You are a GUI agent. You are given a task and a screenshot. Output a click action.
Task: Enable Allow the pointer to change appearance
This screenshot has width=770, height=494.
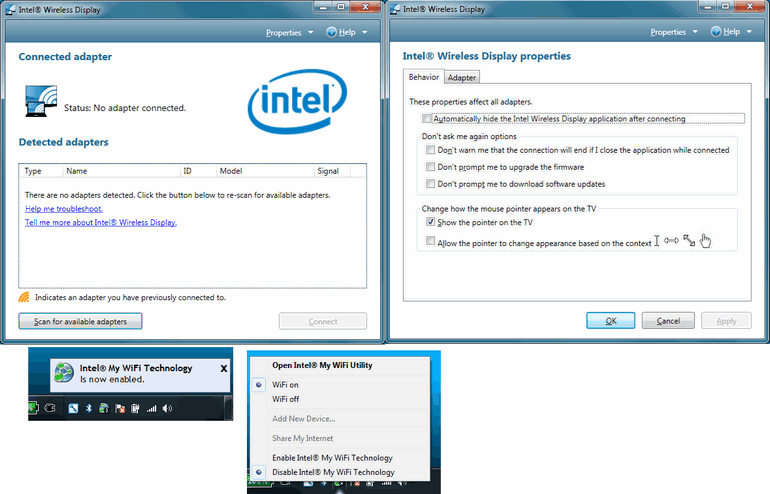click(430, 241)
